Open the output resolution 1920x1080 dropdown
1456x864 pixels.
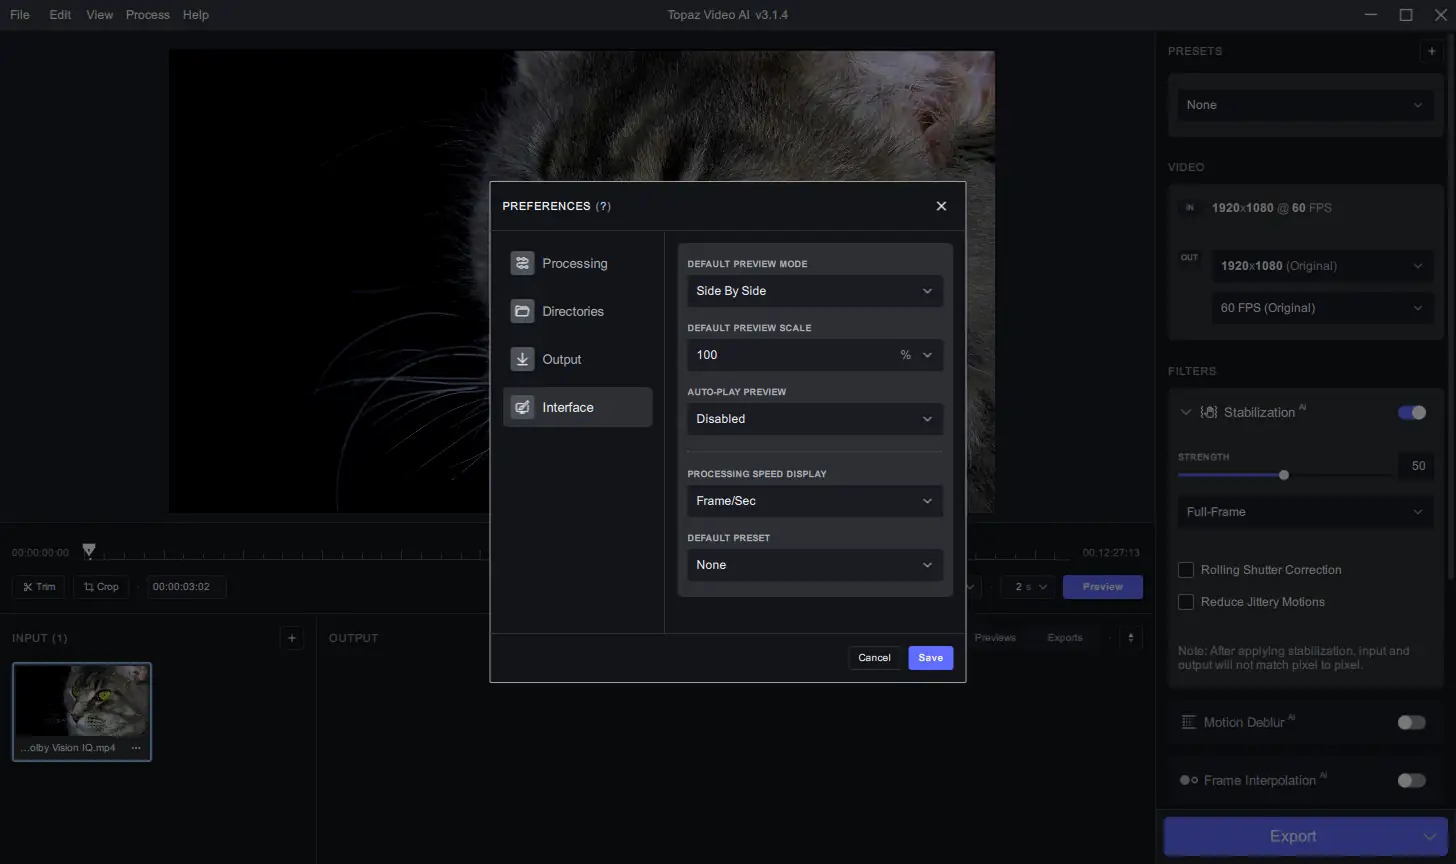[1324, 266]
